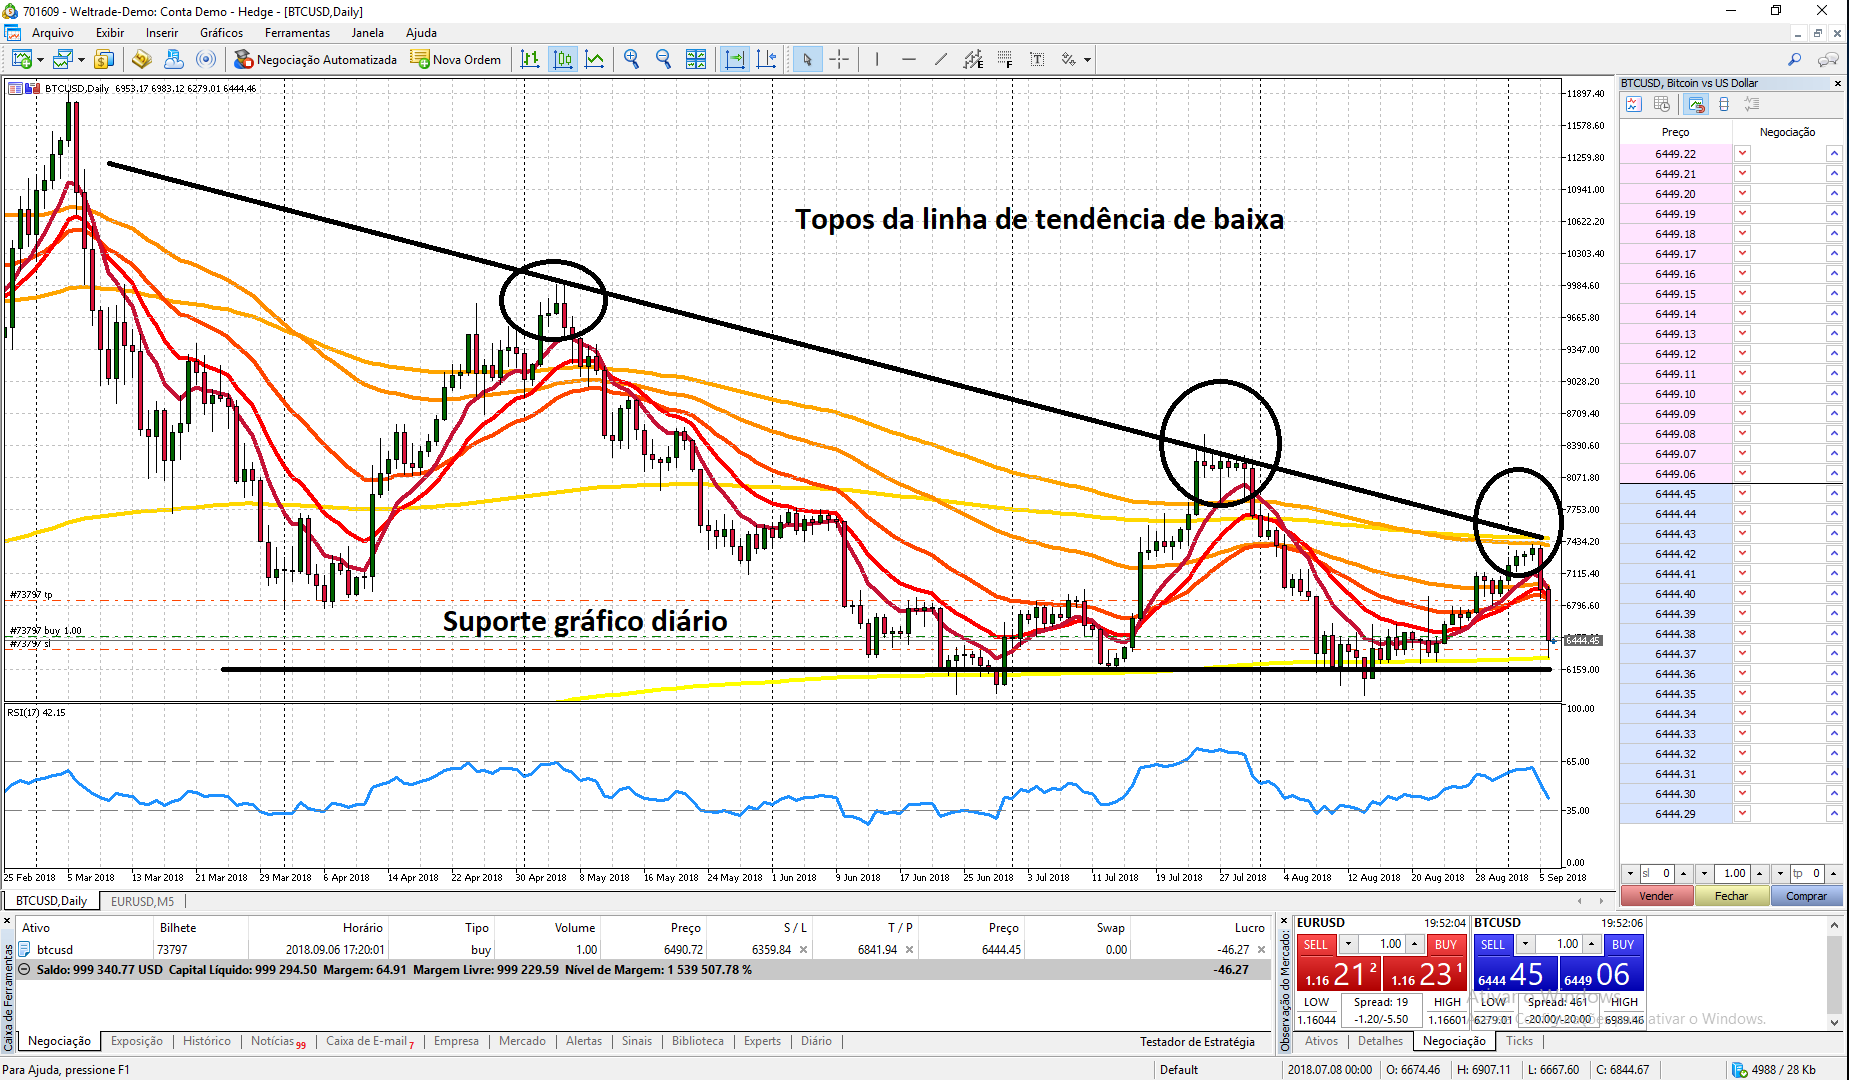Select the horizontal line drawing tool
1849x1080 pixels.
click(x=909, y=60)
